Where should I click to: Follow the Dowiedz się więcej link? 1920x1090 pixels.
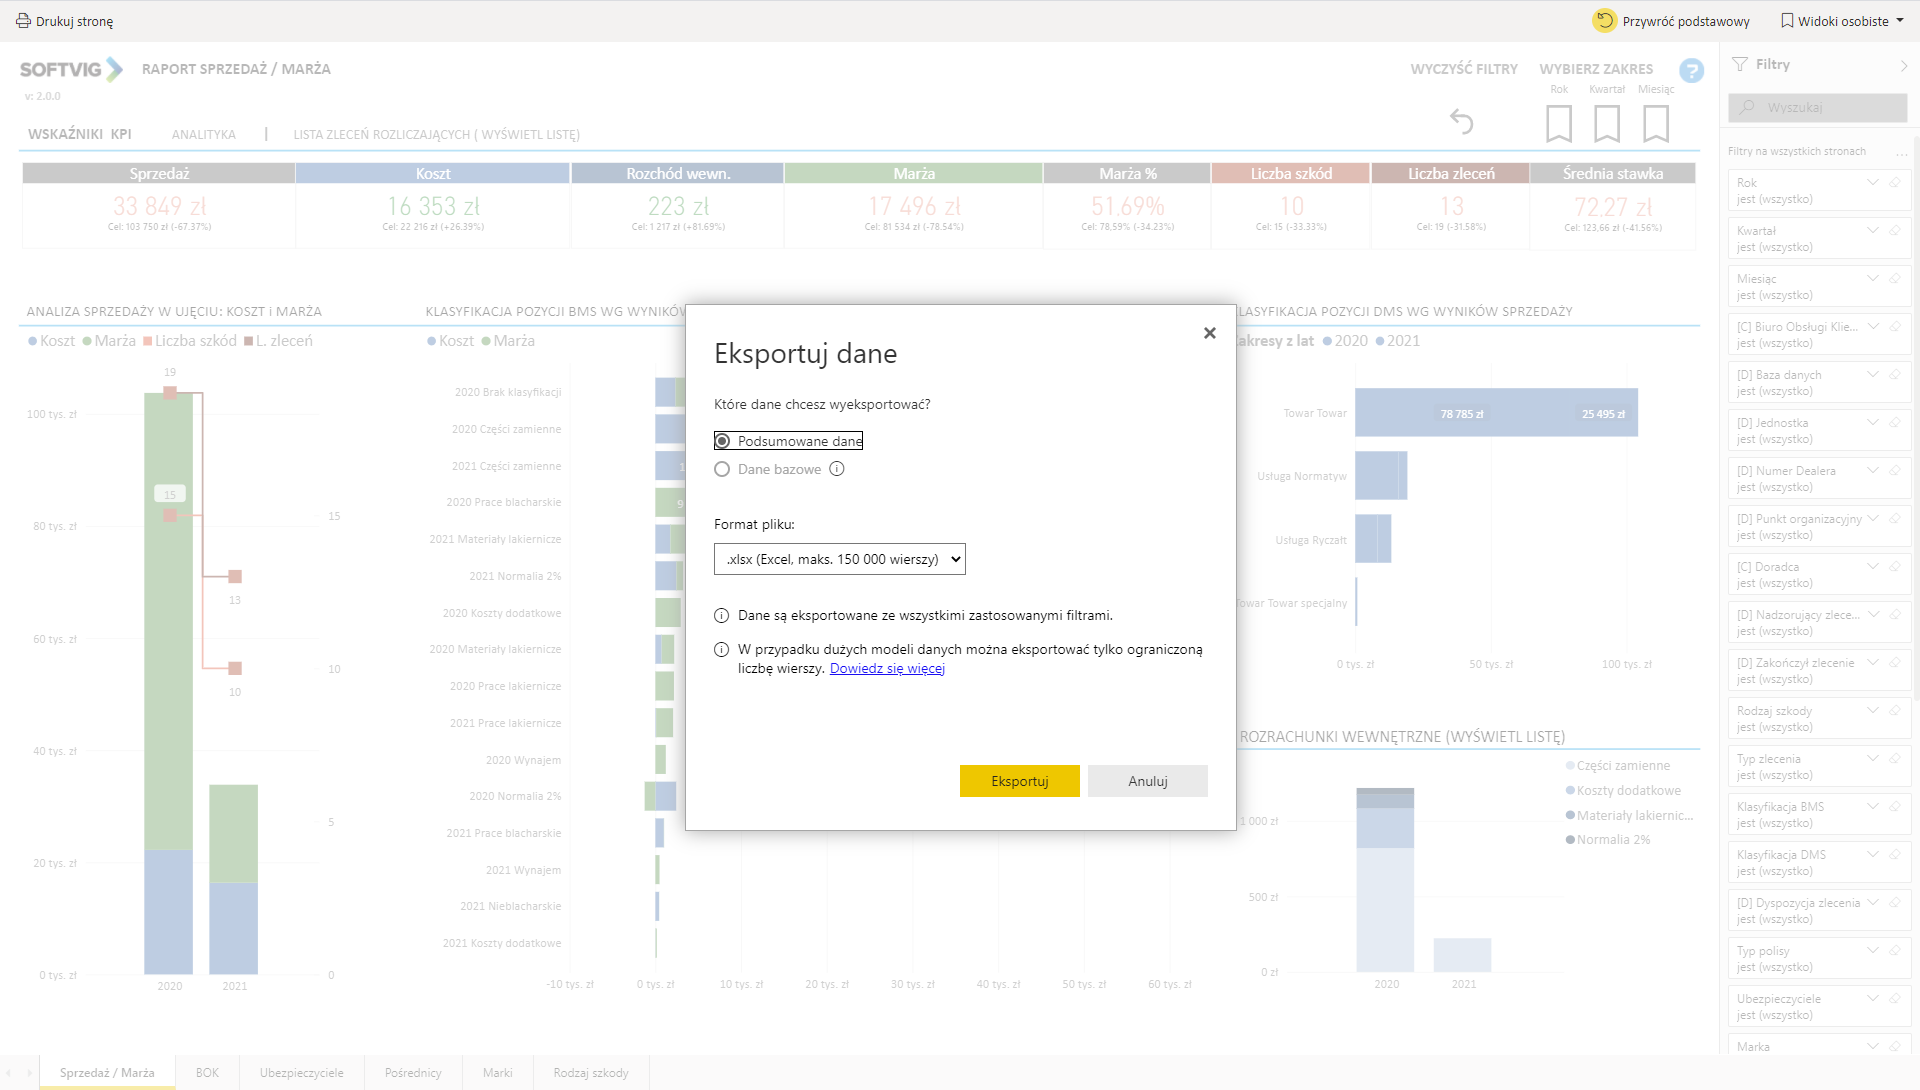886,668
